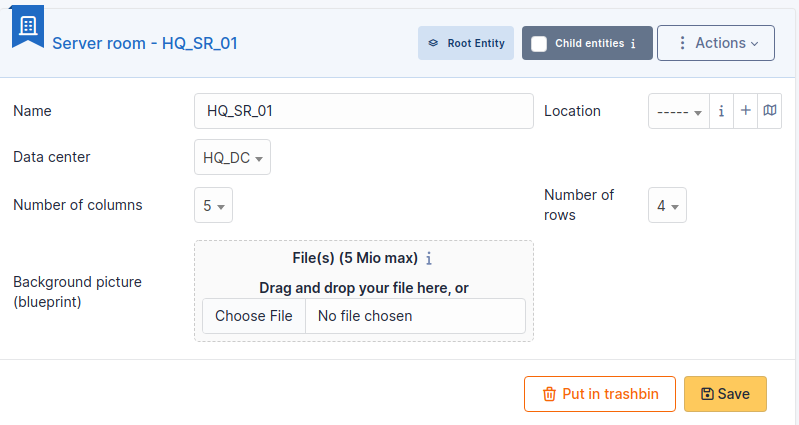Screen dimensions: 799x425
Task: Open the location map icon
Action: click(770, 111)
